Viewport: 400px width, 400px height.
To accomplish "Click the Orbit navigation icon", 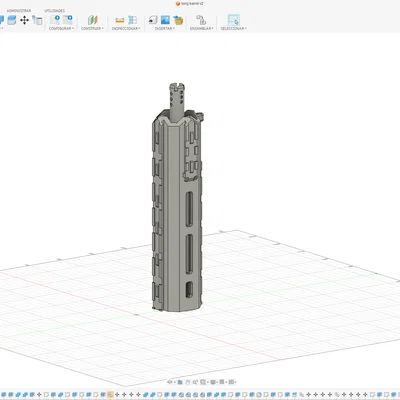I will [x=170, y=382].
